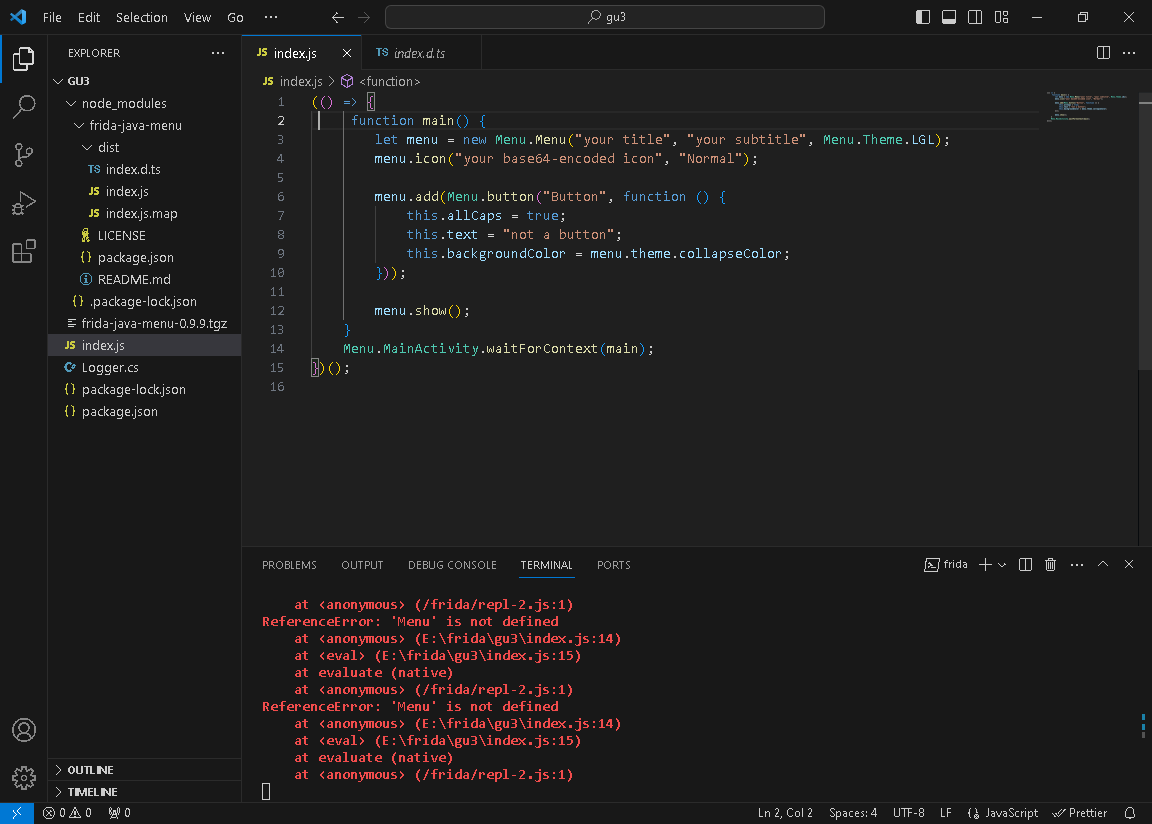Collapse the dist folder

click(x=87, y=148)
